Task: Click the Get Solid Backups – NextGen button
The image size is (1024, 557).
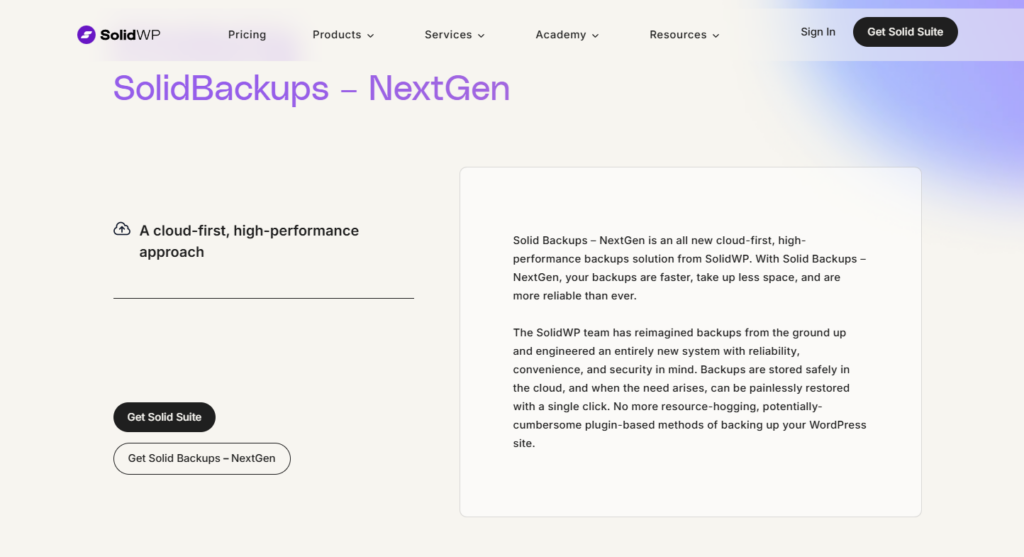Action: [201, 459]
